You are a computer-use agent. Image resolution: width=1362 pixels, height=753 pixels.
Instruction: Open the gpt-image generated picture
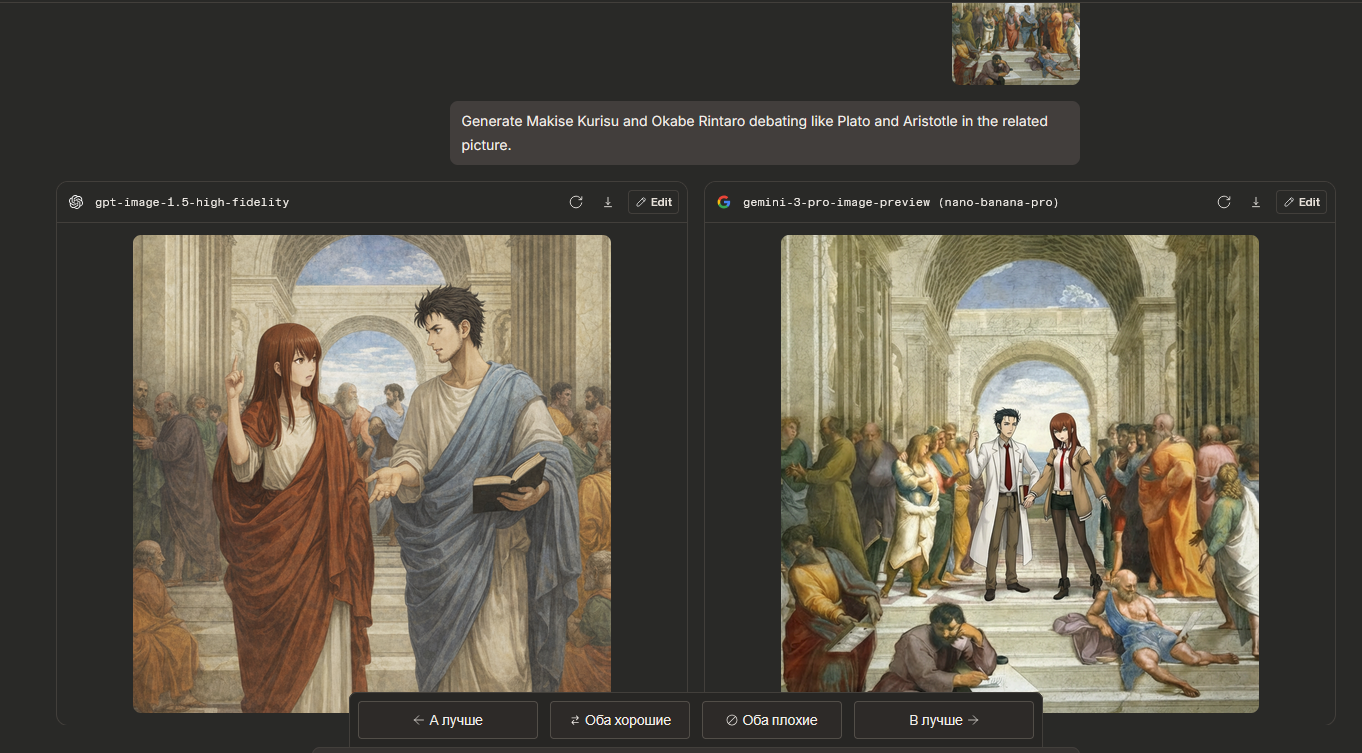pos(372,474)
